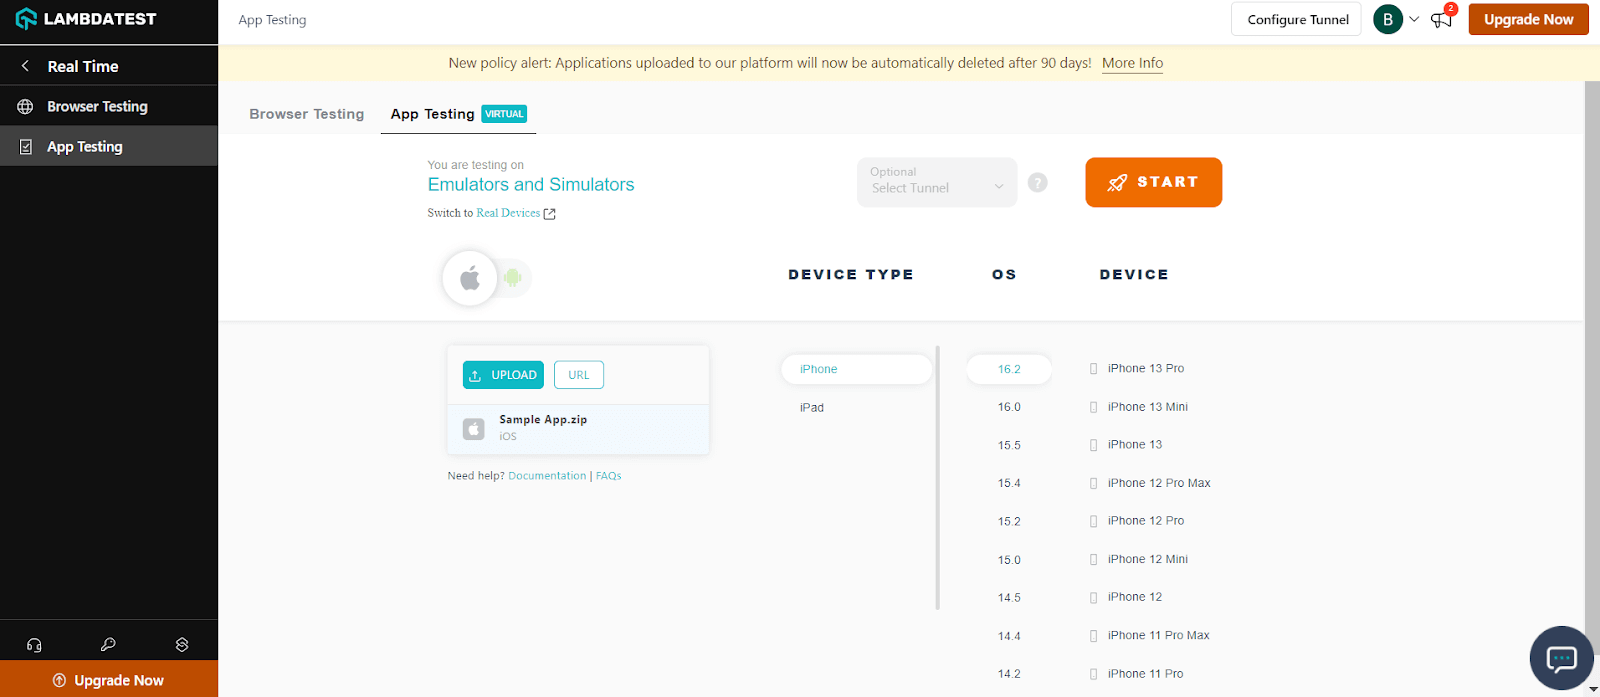Pick the iPhone 13 Pro device

[x=1137, y=369]
